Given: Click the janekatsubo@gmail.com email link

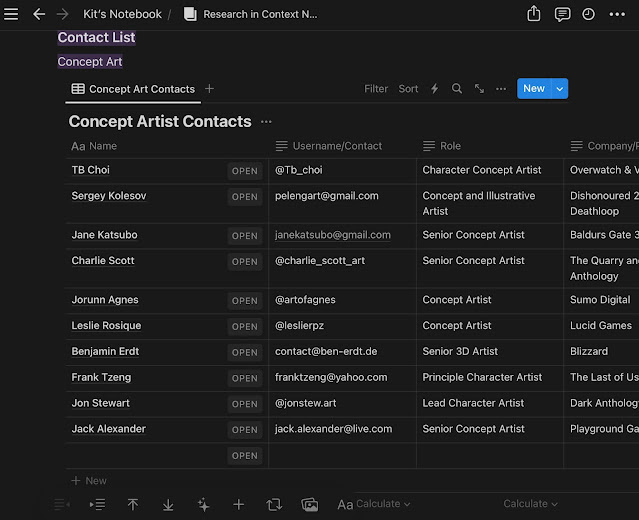Looking at the screenshot, I should click(x=333, y=235).
